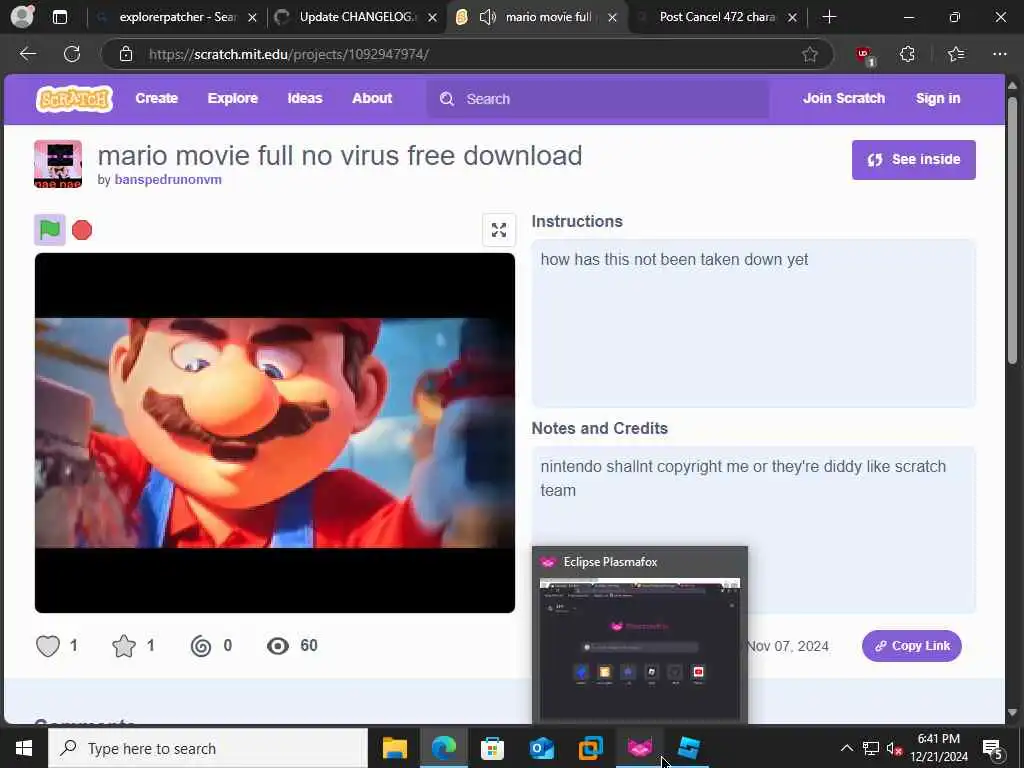Click Join Scratch link
Viewport: 1024px width, 768px height.
pos(844,99)
